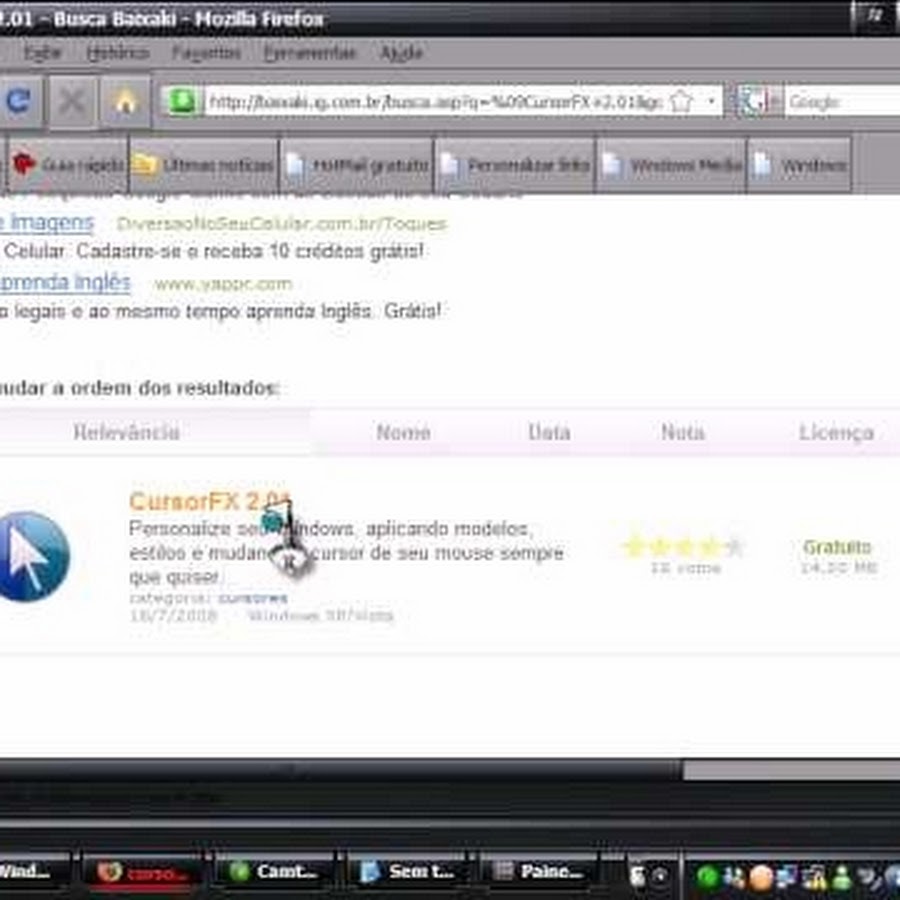
Task: Sort results by Nome
Action: tap(404, 432)
